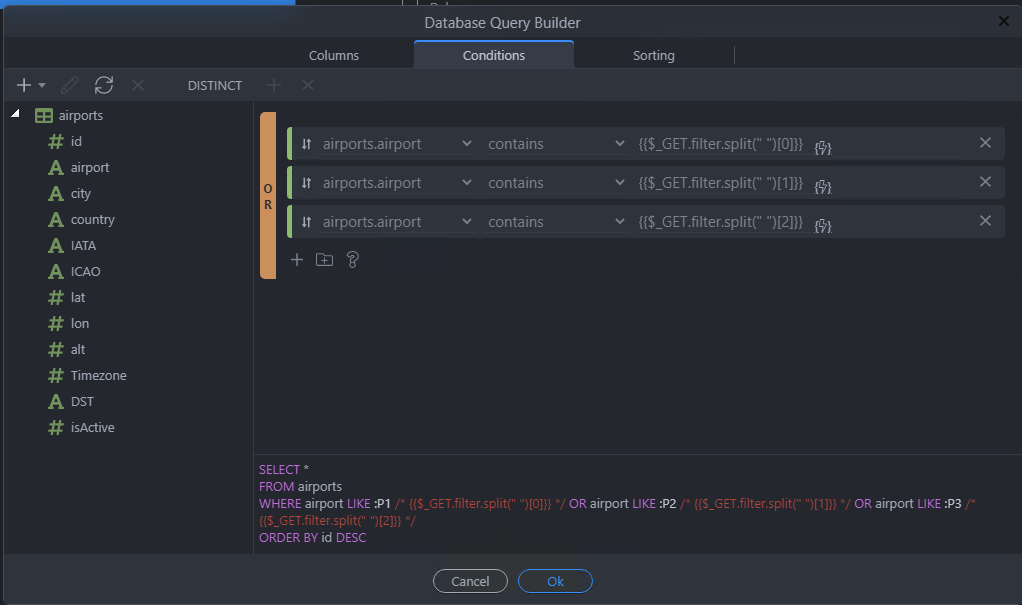Click the third condition value field
Screen dimensions: 1022x605
tap(720, 222)
